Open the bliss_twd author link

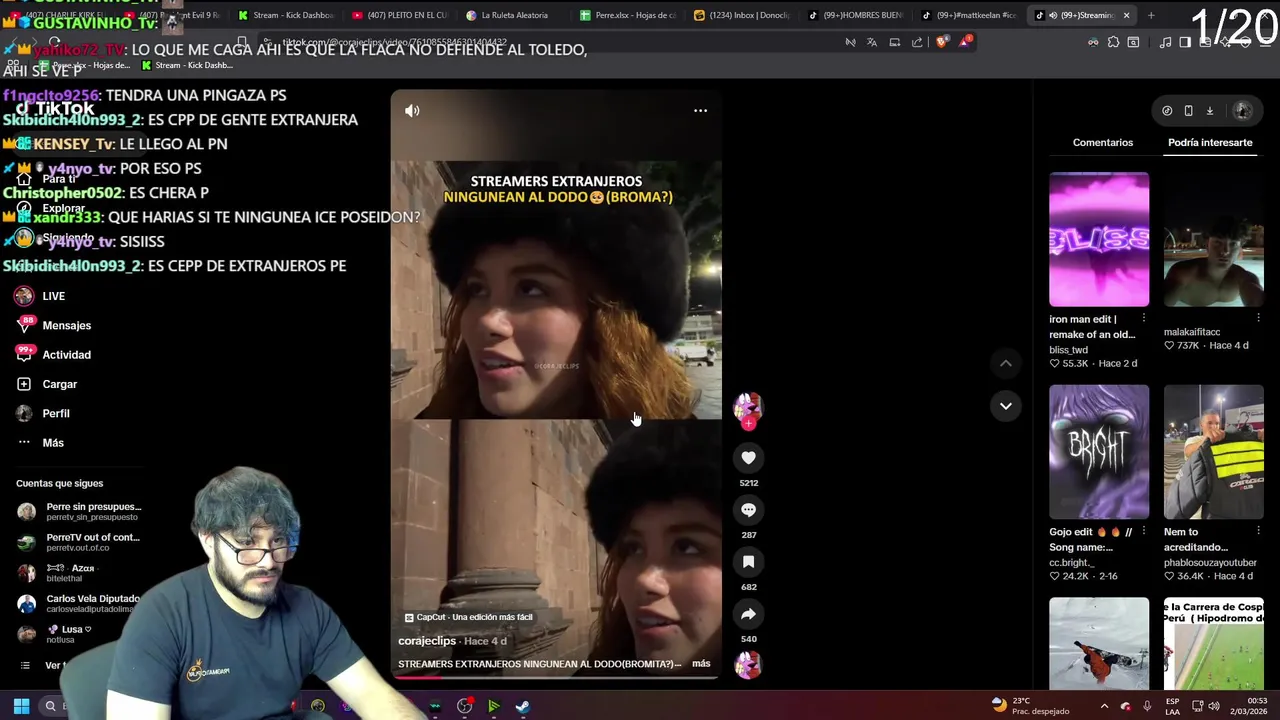click(x=1068, y=350)
